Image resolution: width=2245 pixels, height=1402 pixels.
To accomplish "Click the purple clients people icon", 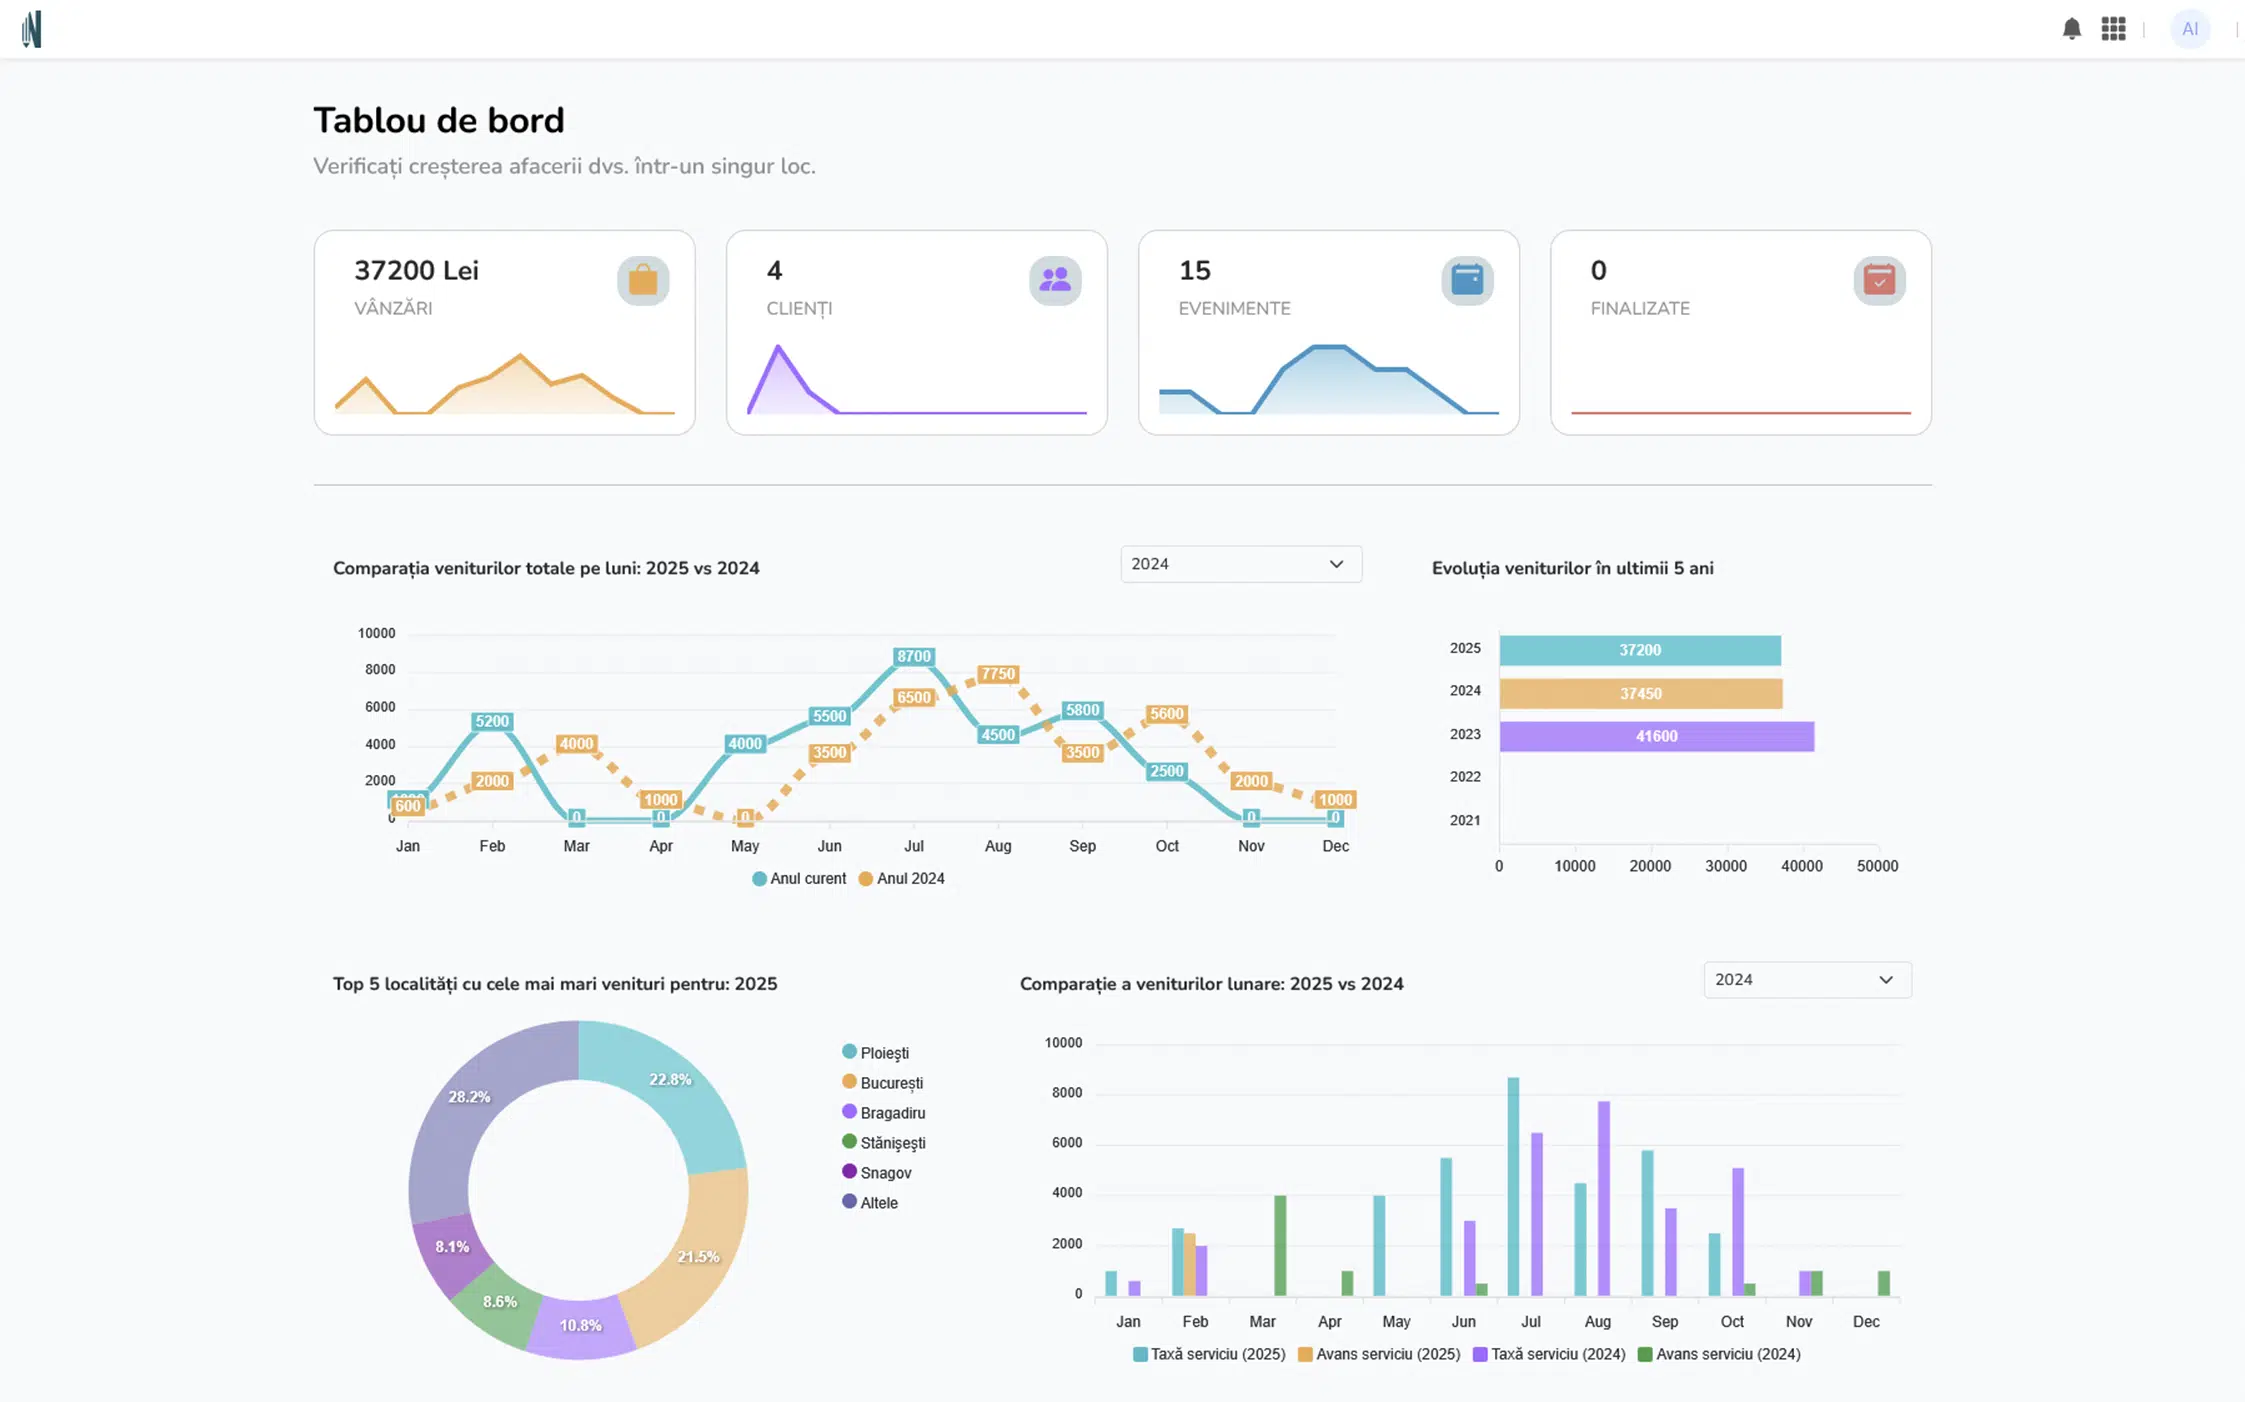I will [x=1055, y=280].
